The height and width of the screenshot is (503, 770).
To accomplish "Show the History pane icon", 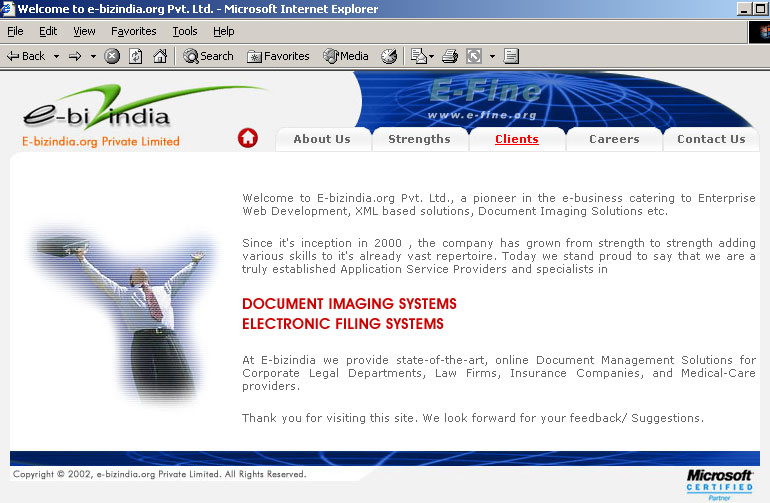I will coord(389,56).
